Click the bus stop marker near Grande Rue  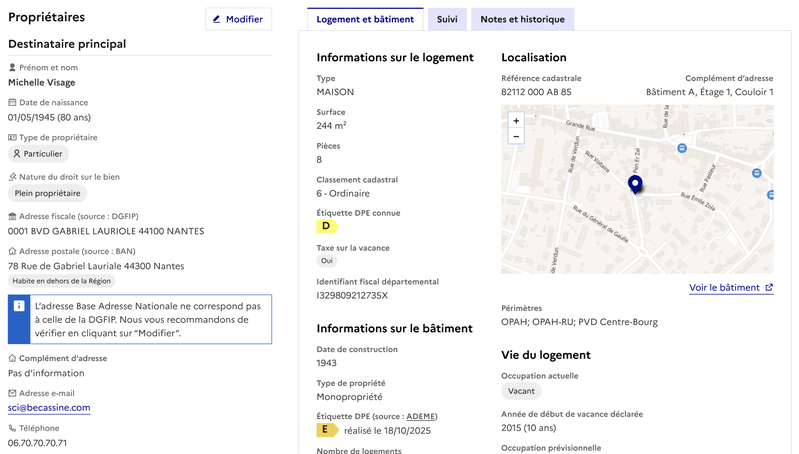click(682, 147)
